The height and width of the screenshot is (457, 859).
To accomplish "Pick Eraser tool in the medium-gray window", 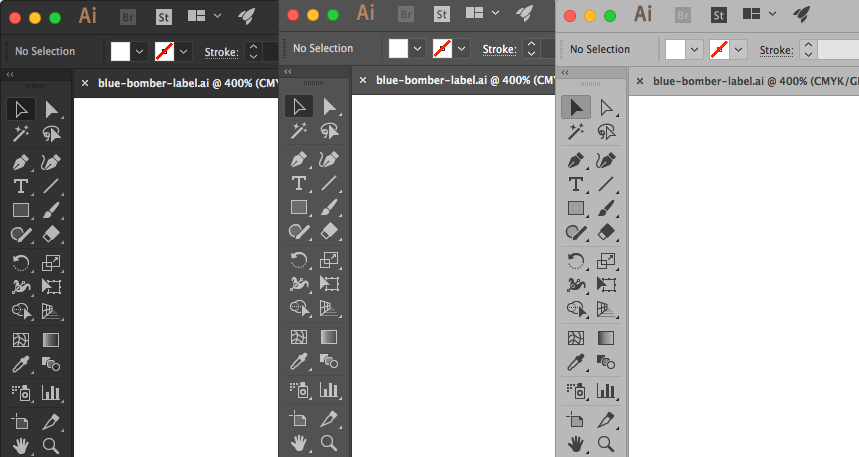I will 329,231.
